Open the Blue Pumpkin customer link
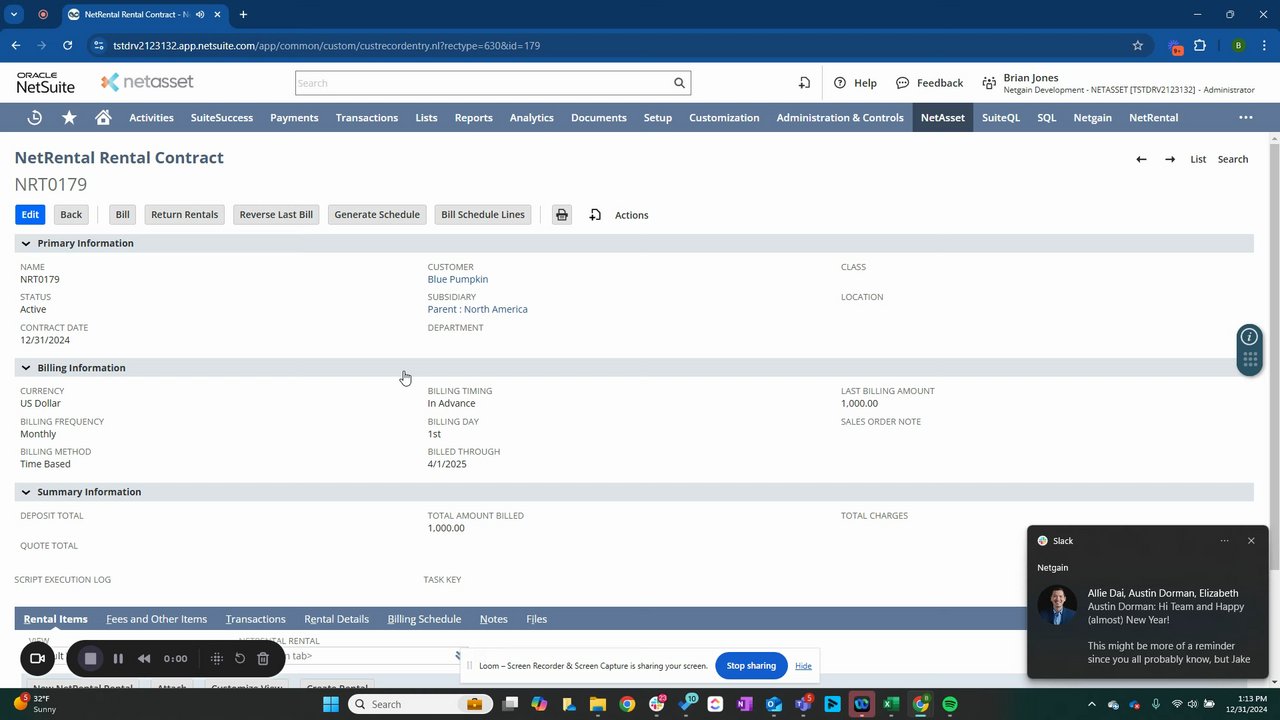This screenshot has width=1280, height=720. 458,279
